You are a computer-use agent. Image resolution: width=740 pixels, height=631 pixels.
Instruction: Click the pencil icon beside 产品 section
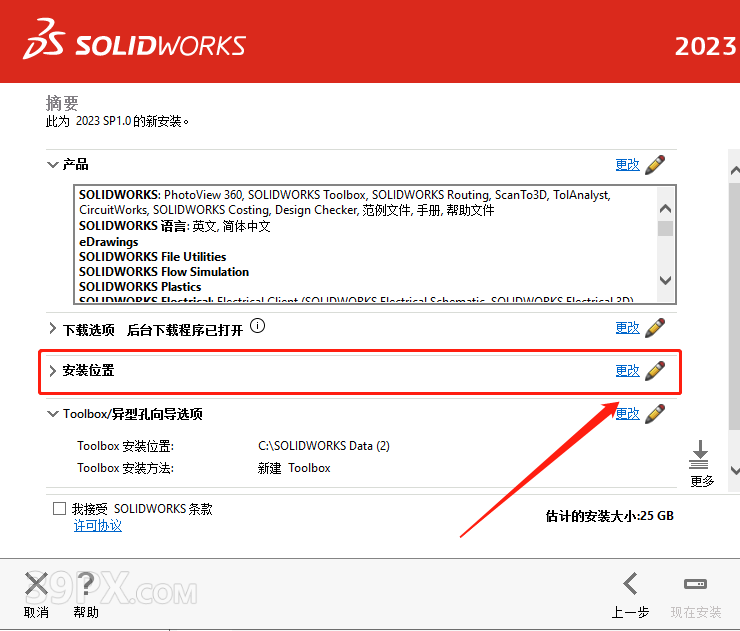pos(655,165)
